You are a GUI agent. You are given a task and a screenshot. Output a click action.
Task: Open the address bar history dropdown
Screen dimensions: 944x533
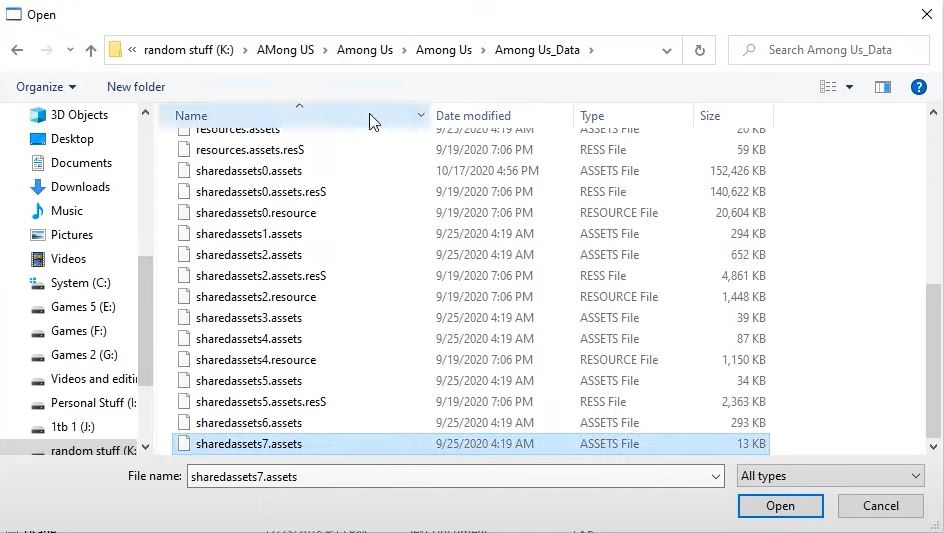click(666, 51)
